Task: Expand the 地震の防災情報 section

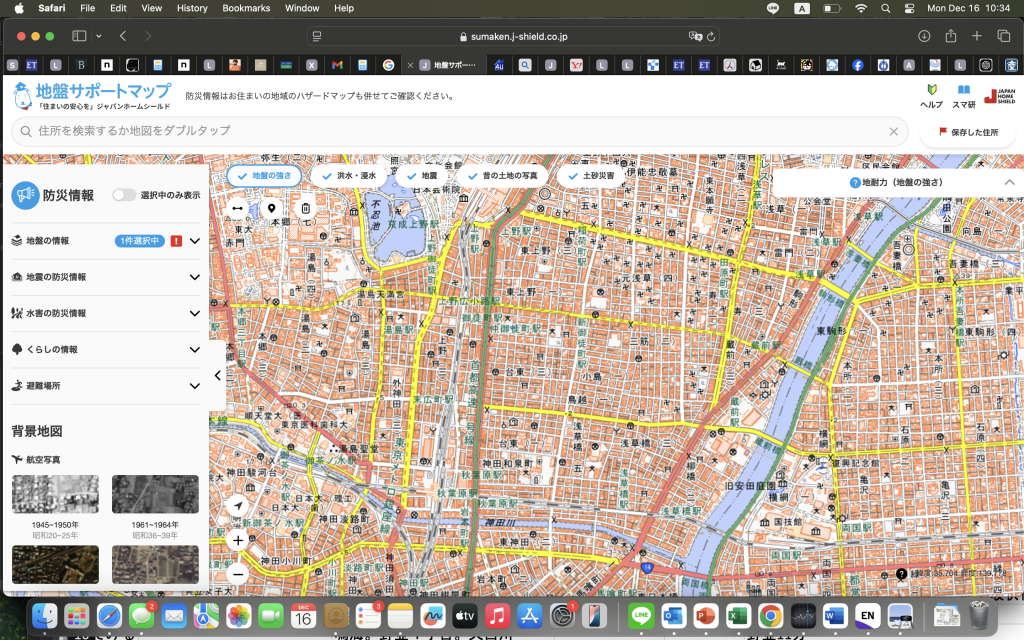Action: [195, 277]
